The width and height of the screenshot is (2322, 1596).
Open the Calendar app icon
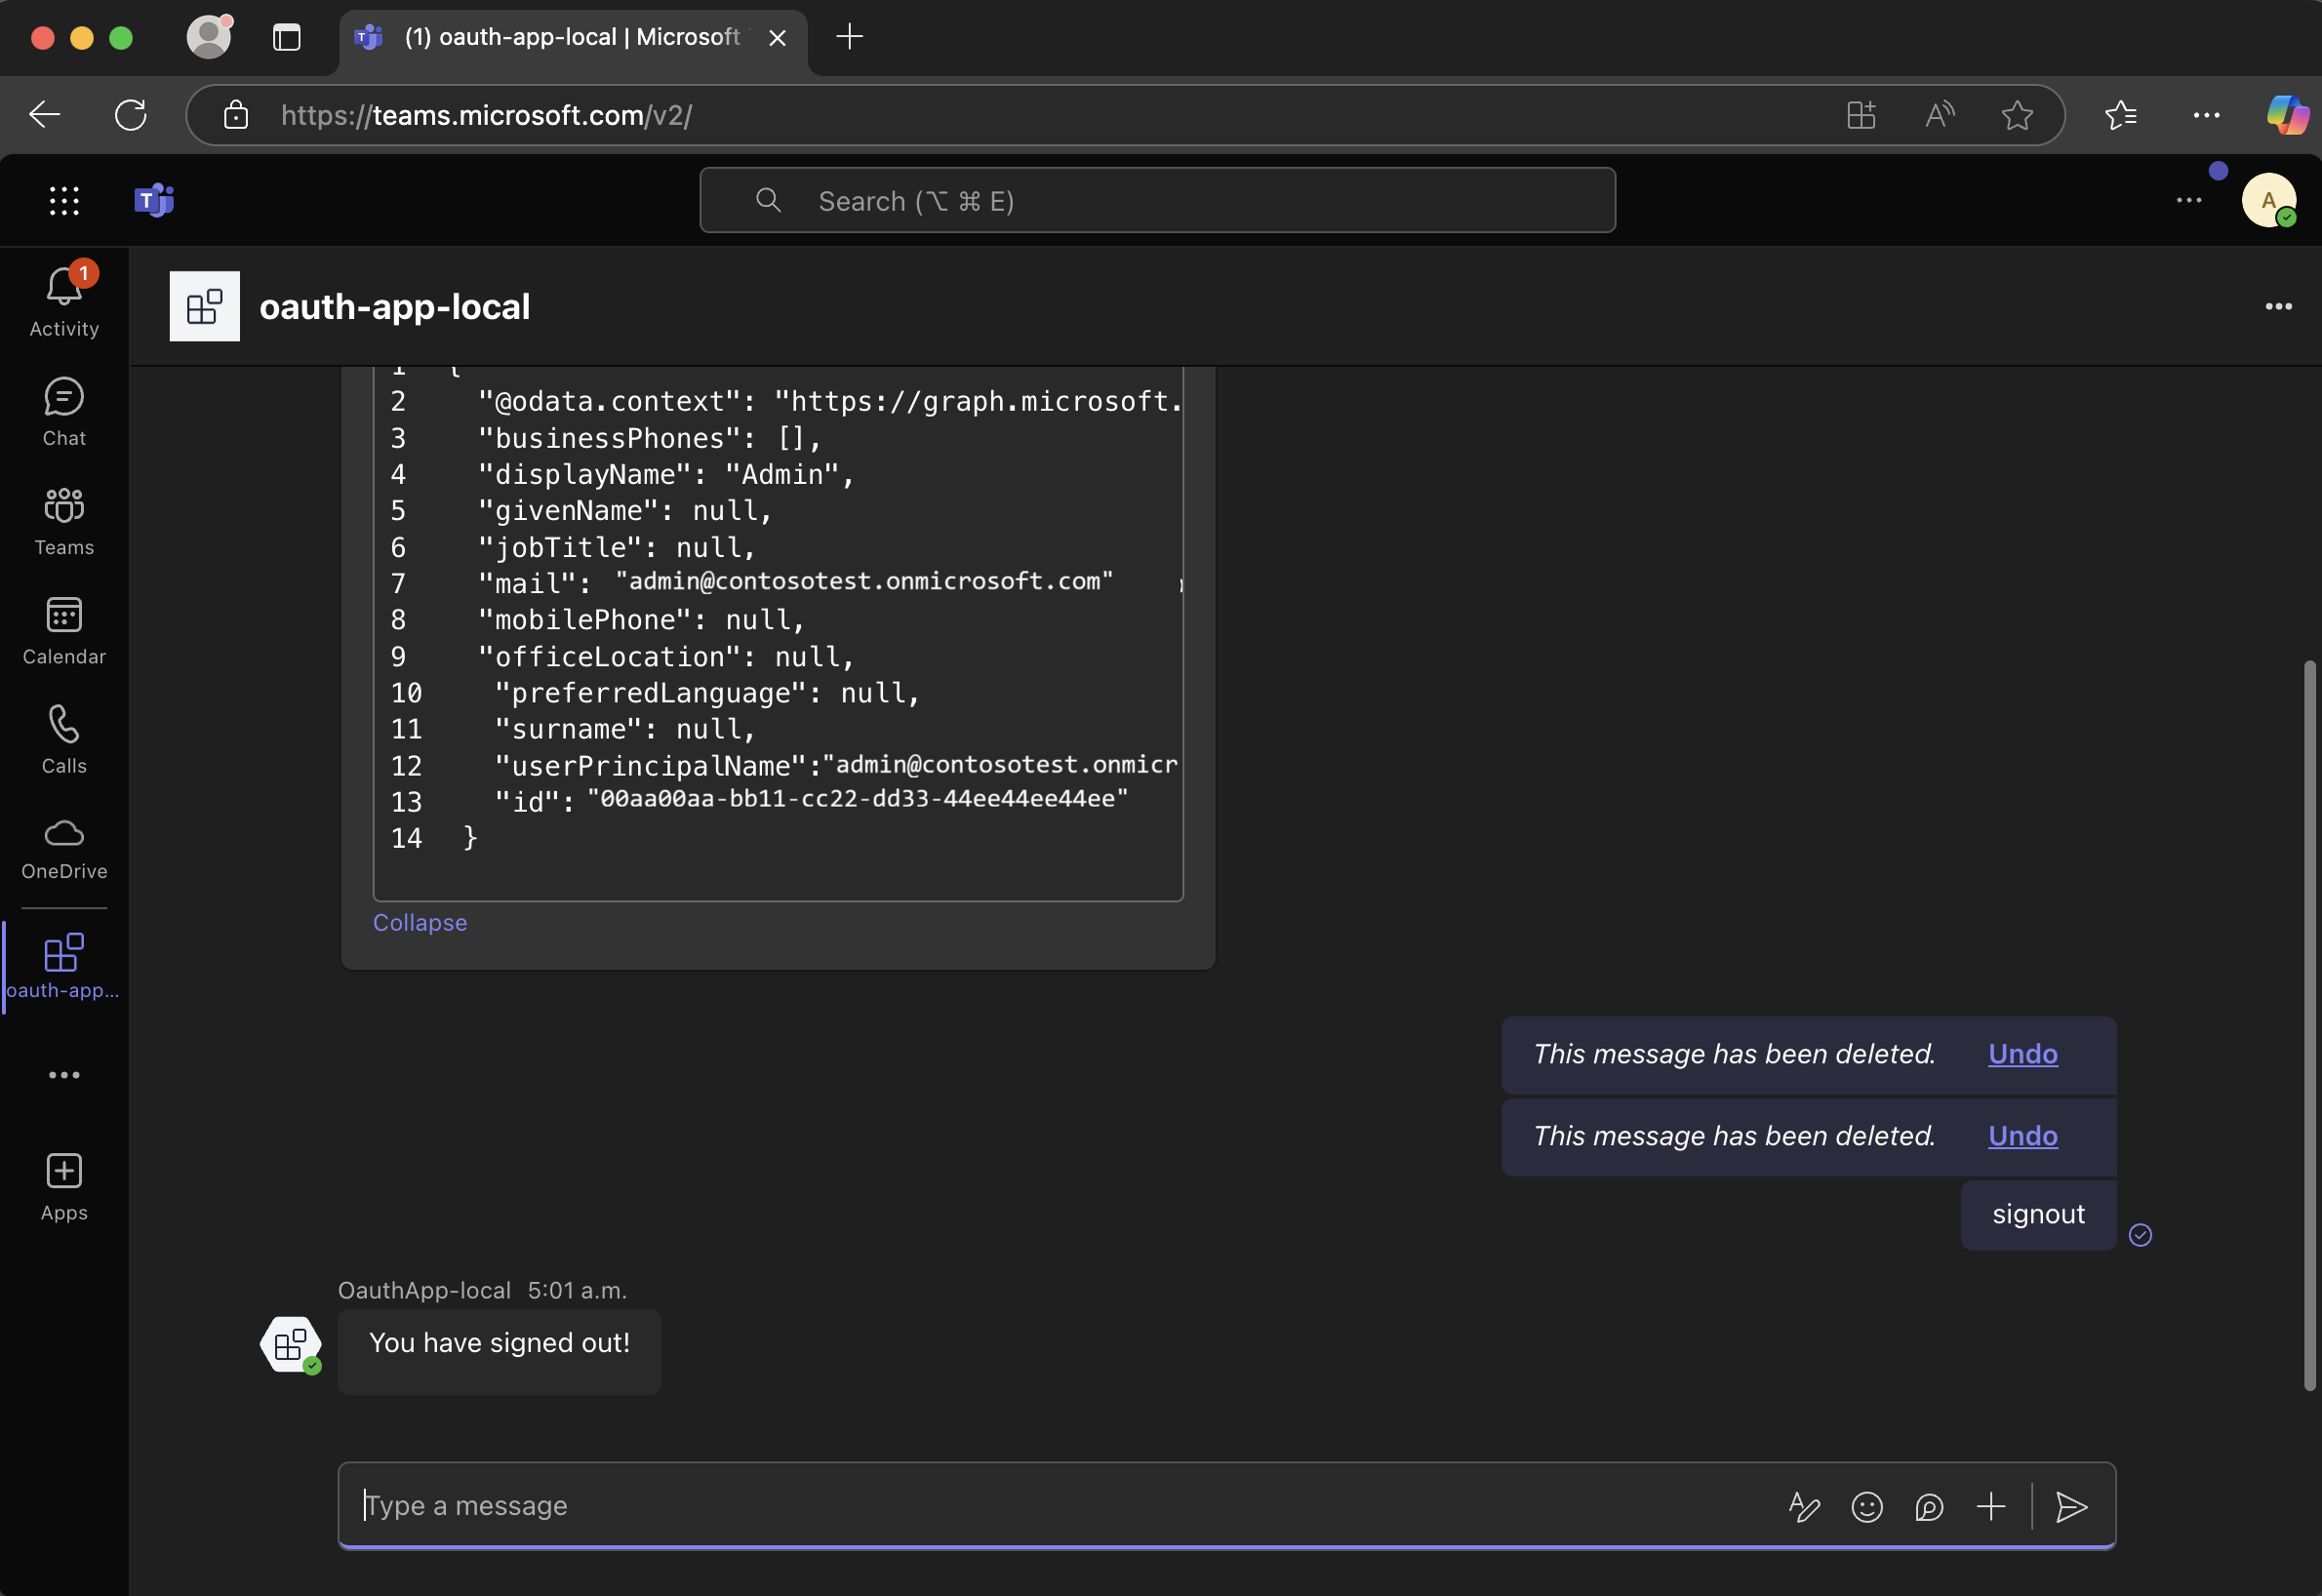tap(64, 629)
